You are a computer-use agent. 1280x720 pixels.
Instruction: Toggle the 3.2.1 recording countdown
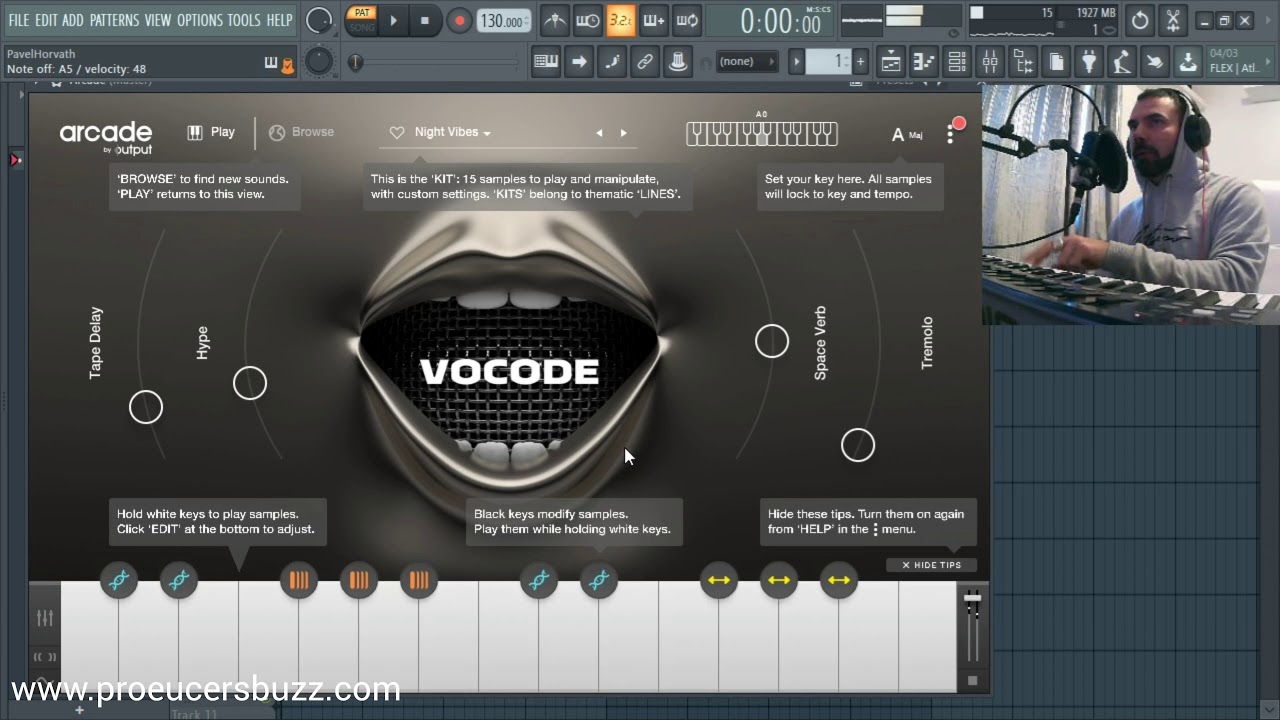621,20
